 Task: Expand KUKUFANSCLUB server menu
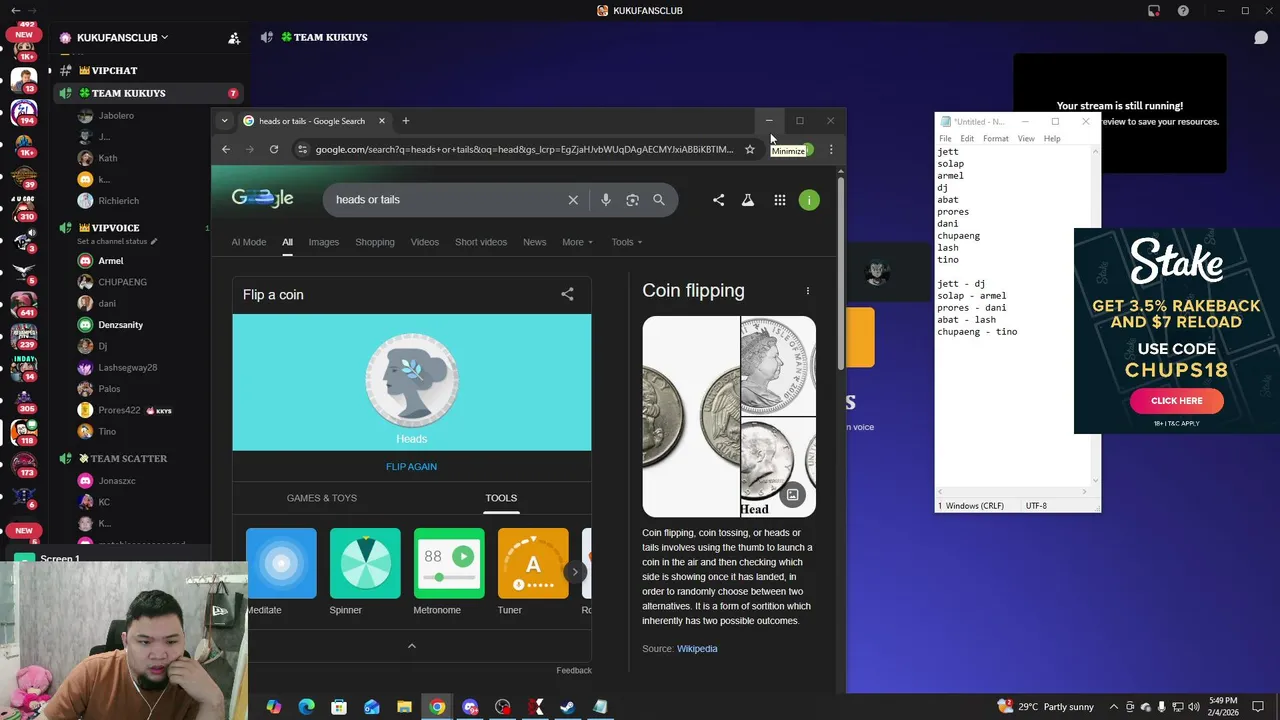pyautogui.click(x=122, y=38)
